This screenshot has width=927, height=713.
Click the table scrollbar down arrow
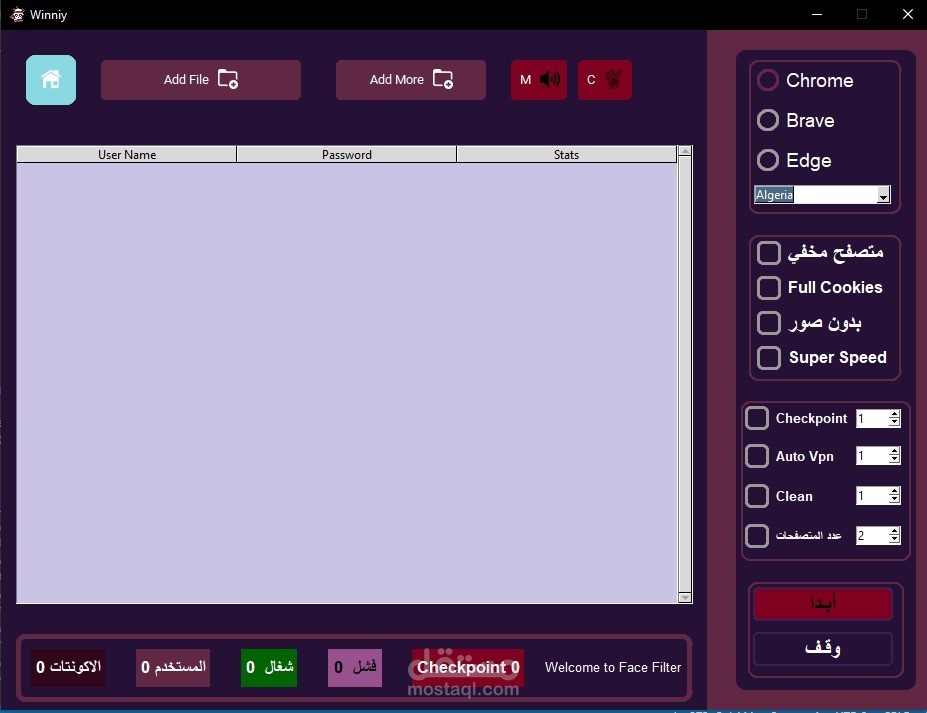[x=685, y=598]
